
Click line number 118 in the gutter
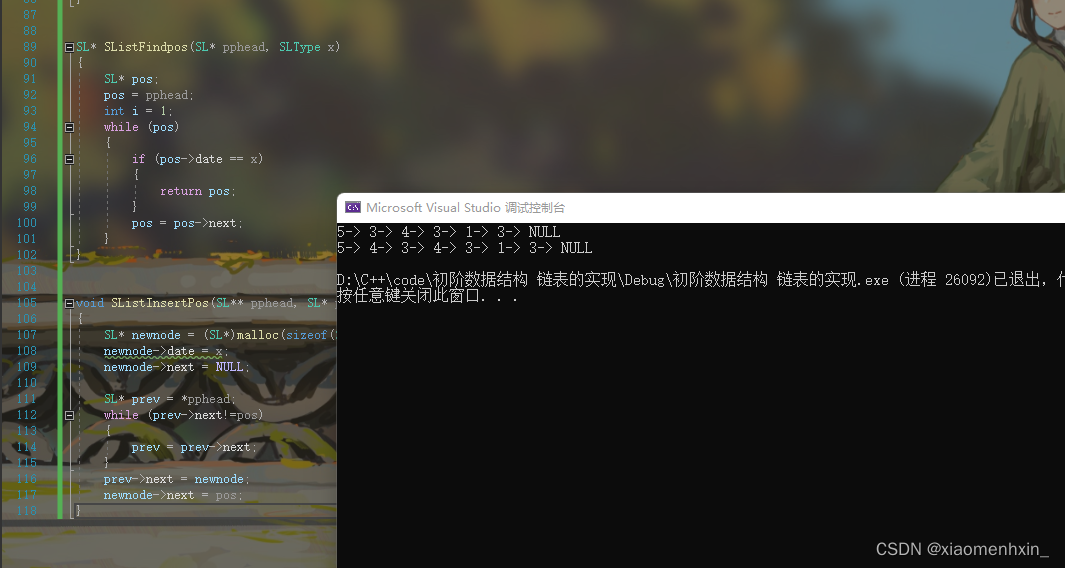[x=26, y=511]
